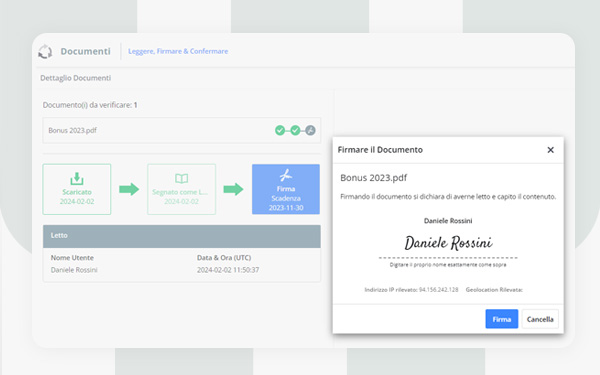Click the Documento(i) da verificare count text
Viewport: 600px width, 375px height.
[90, 105]
